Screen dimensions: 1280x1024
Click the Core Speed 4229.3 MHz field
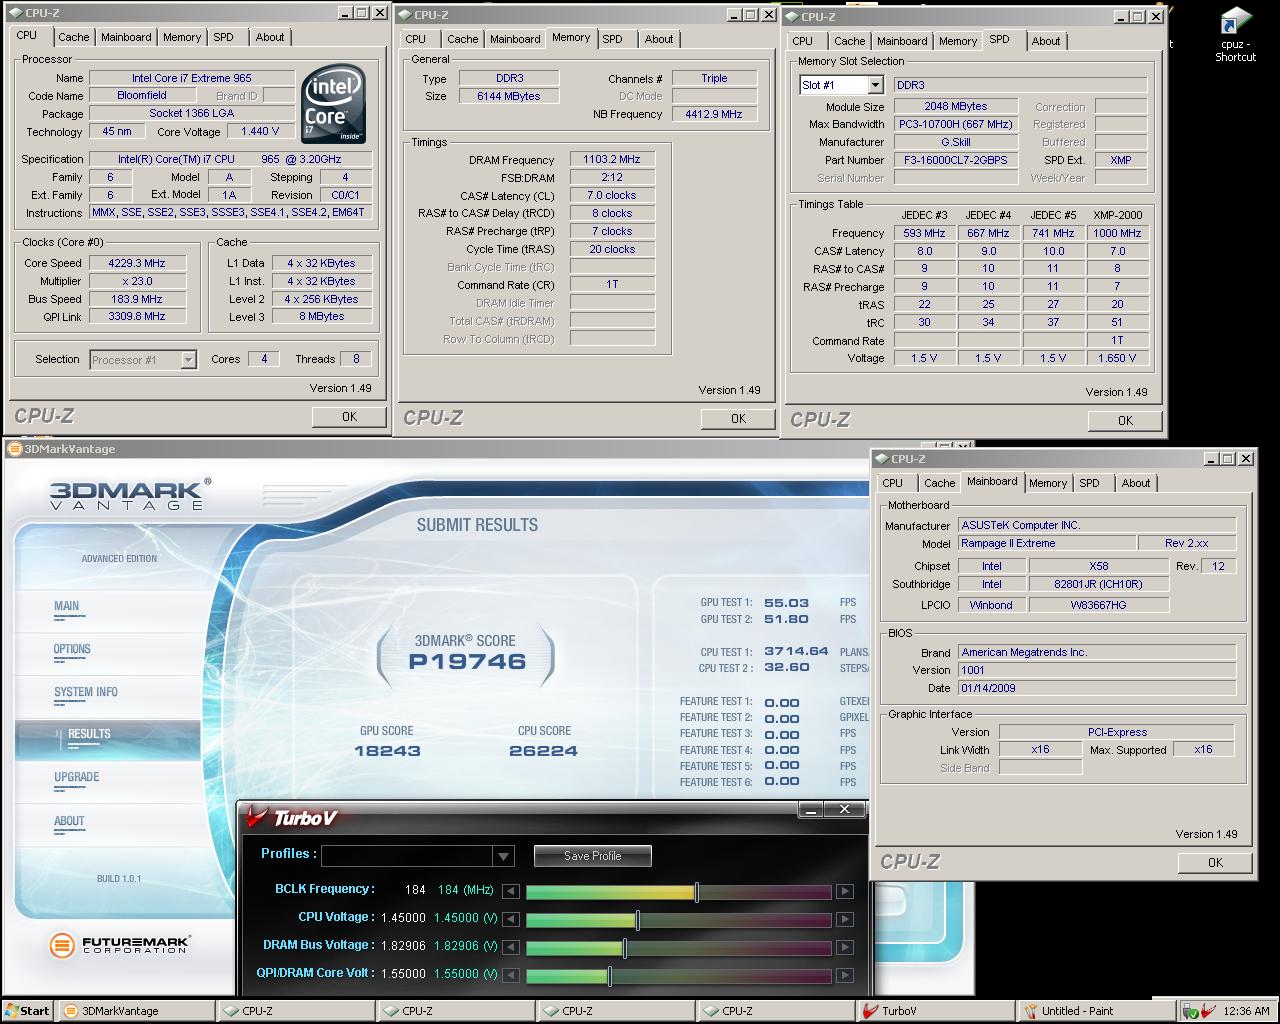click(137, 263)
